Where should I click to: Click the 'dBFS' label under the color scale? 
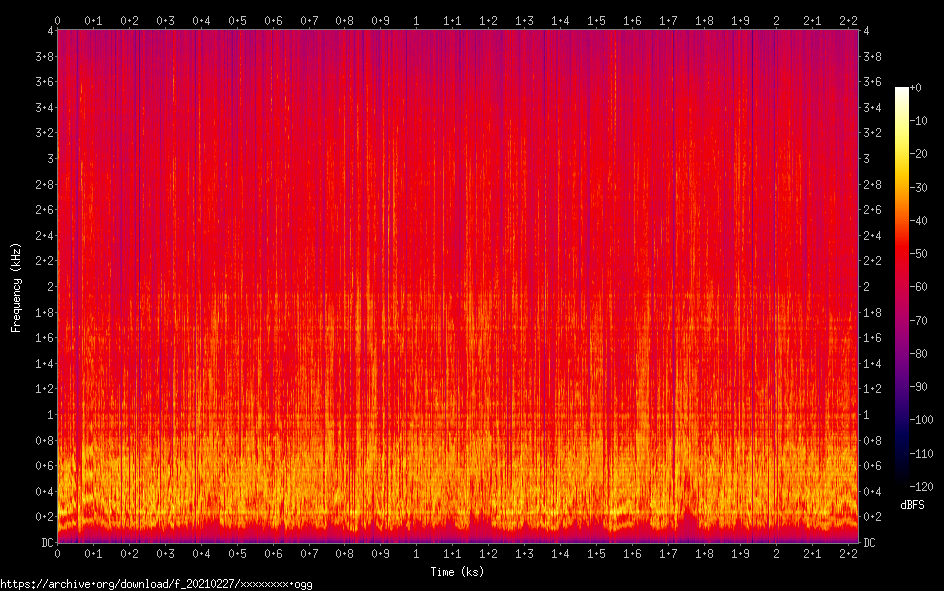(912, 505)
